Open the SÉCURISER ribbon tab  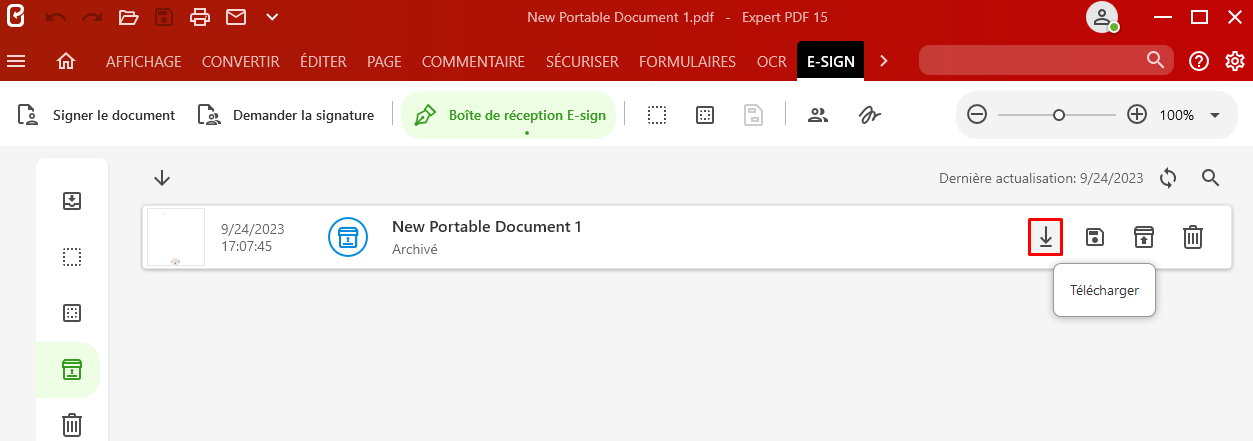(582, 62)
